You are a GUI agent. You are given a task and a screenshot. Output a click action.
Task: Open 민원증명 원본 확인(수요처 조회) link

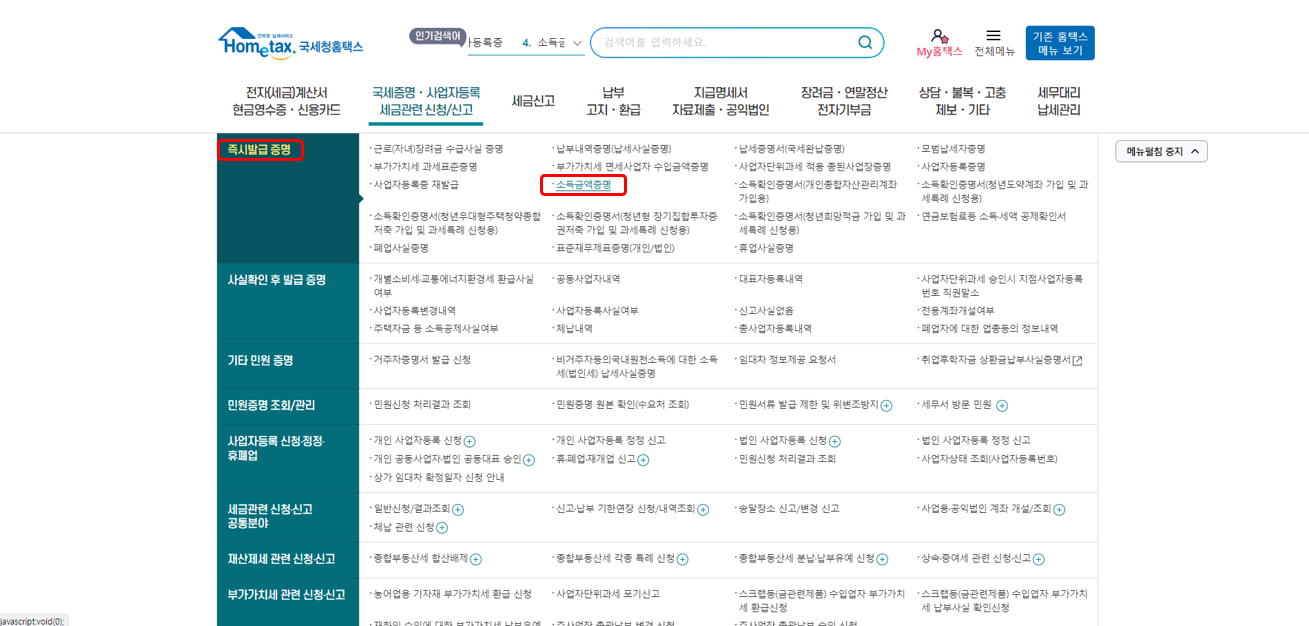click(x=623, y=405)
